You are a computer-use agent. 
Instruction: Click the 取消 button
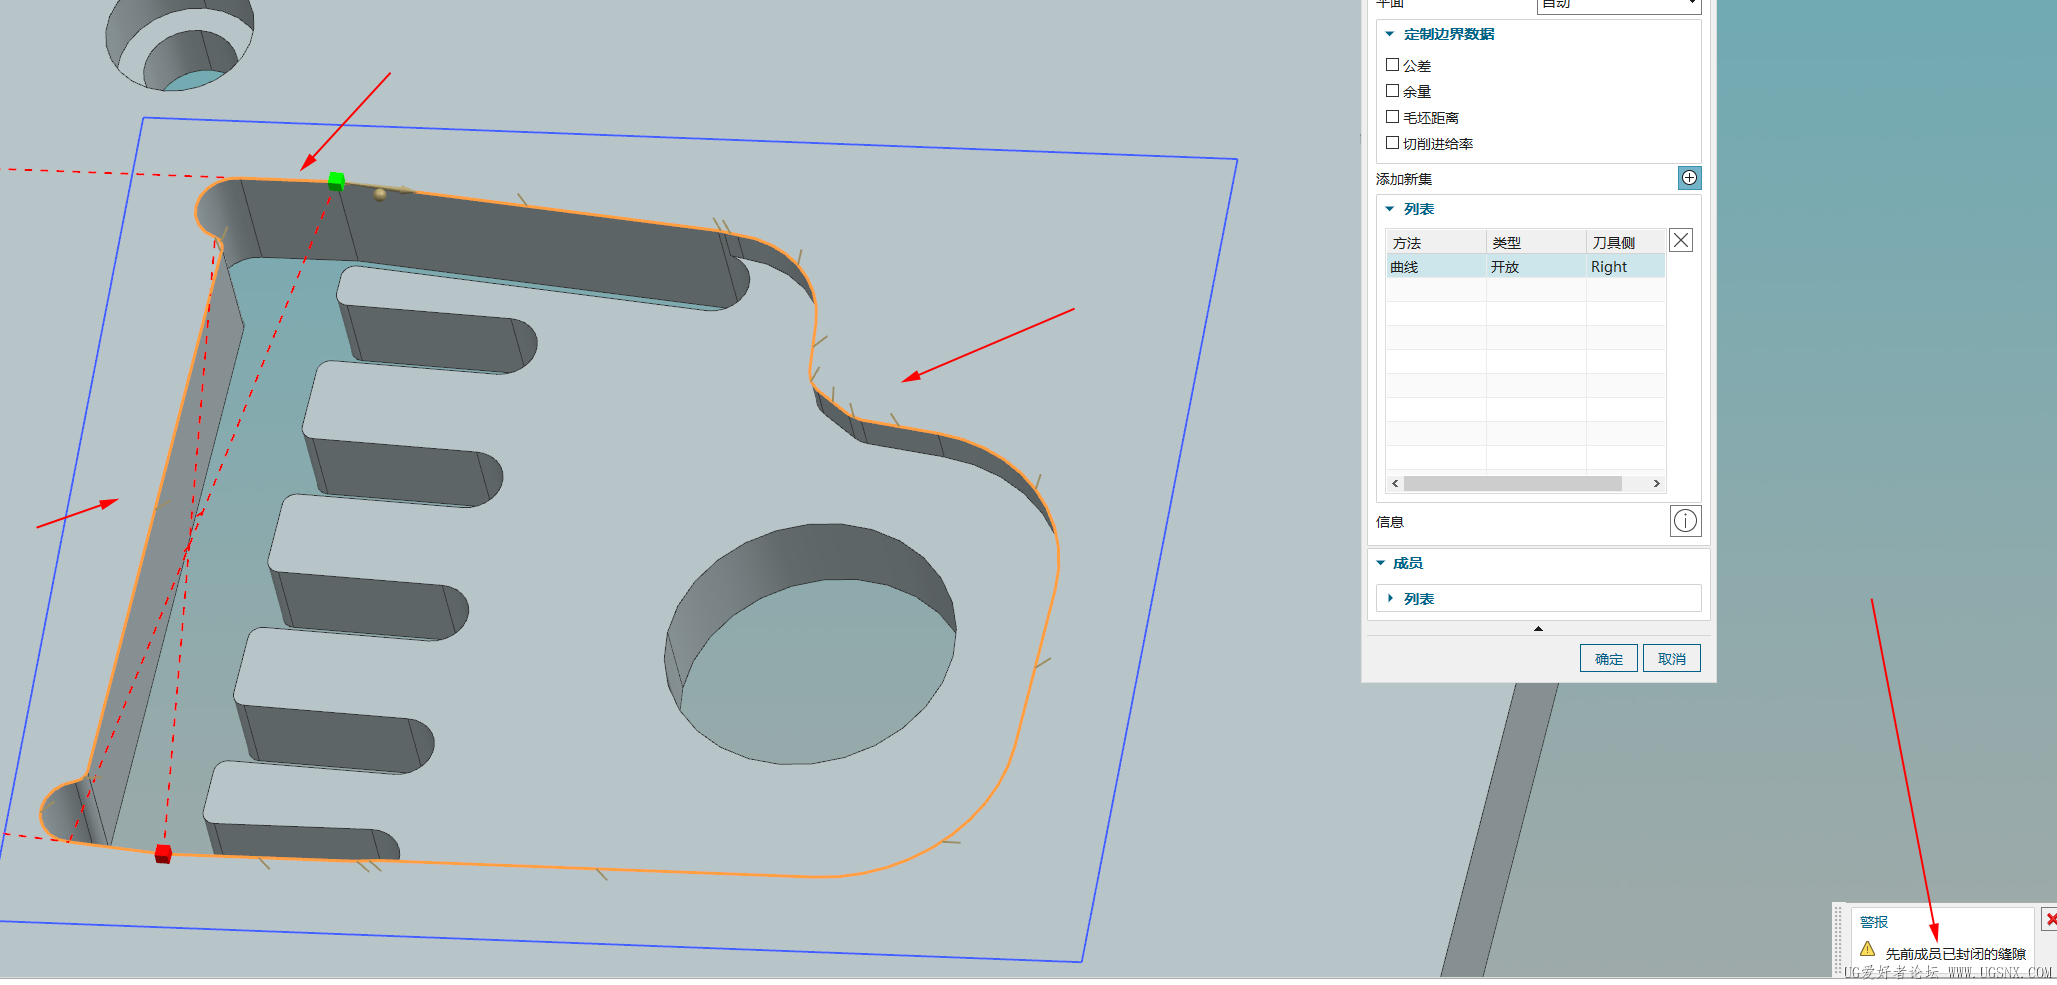1672,658
